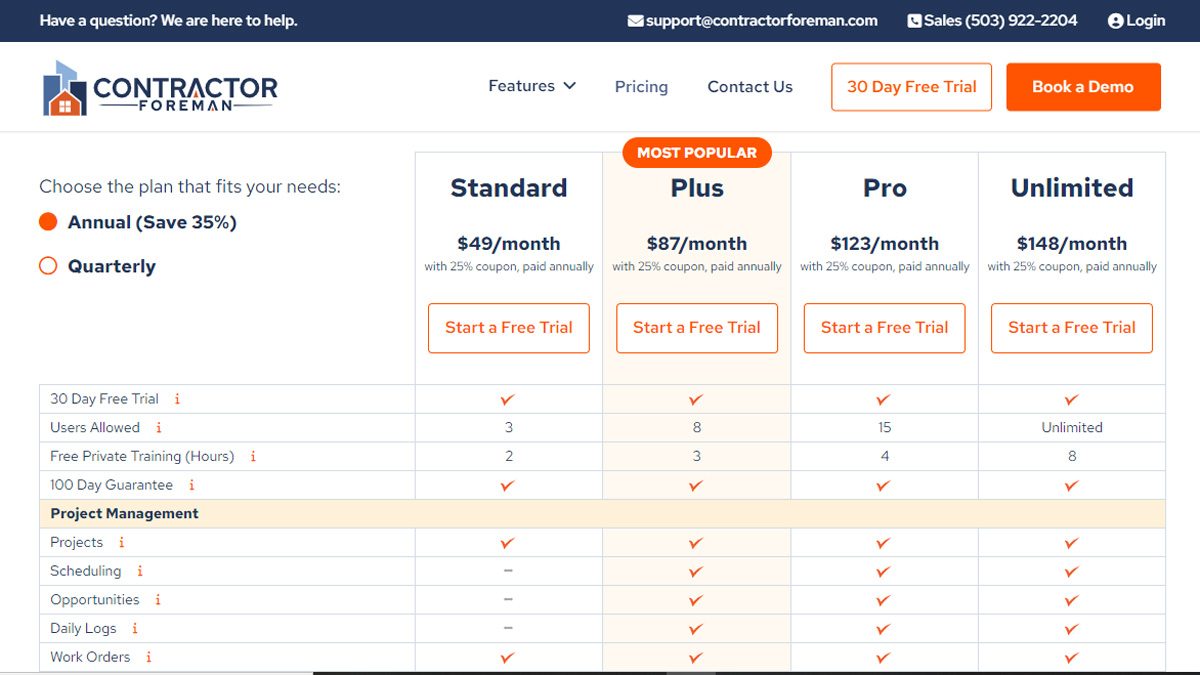Viewport: 1200px width, 675px height.
Task: Open the info tooltip for 30 Day Free Trial
Action: 177,398
